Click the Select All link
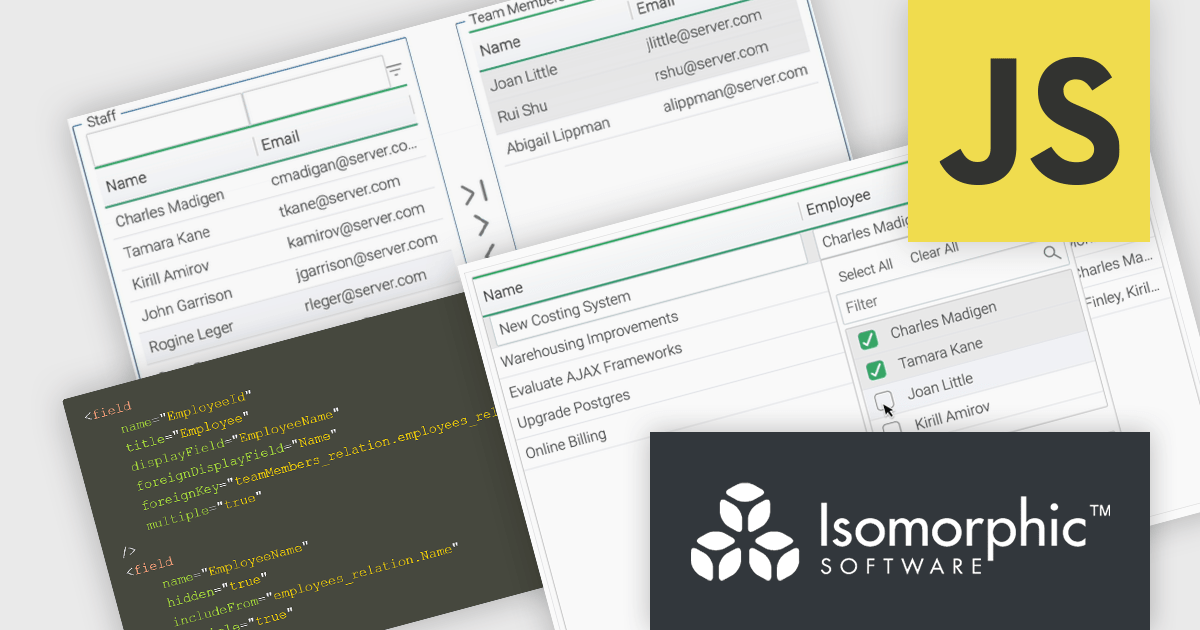The height and width of the screenshot is (630, 1200). [865, 271]
